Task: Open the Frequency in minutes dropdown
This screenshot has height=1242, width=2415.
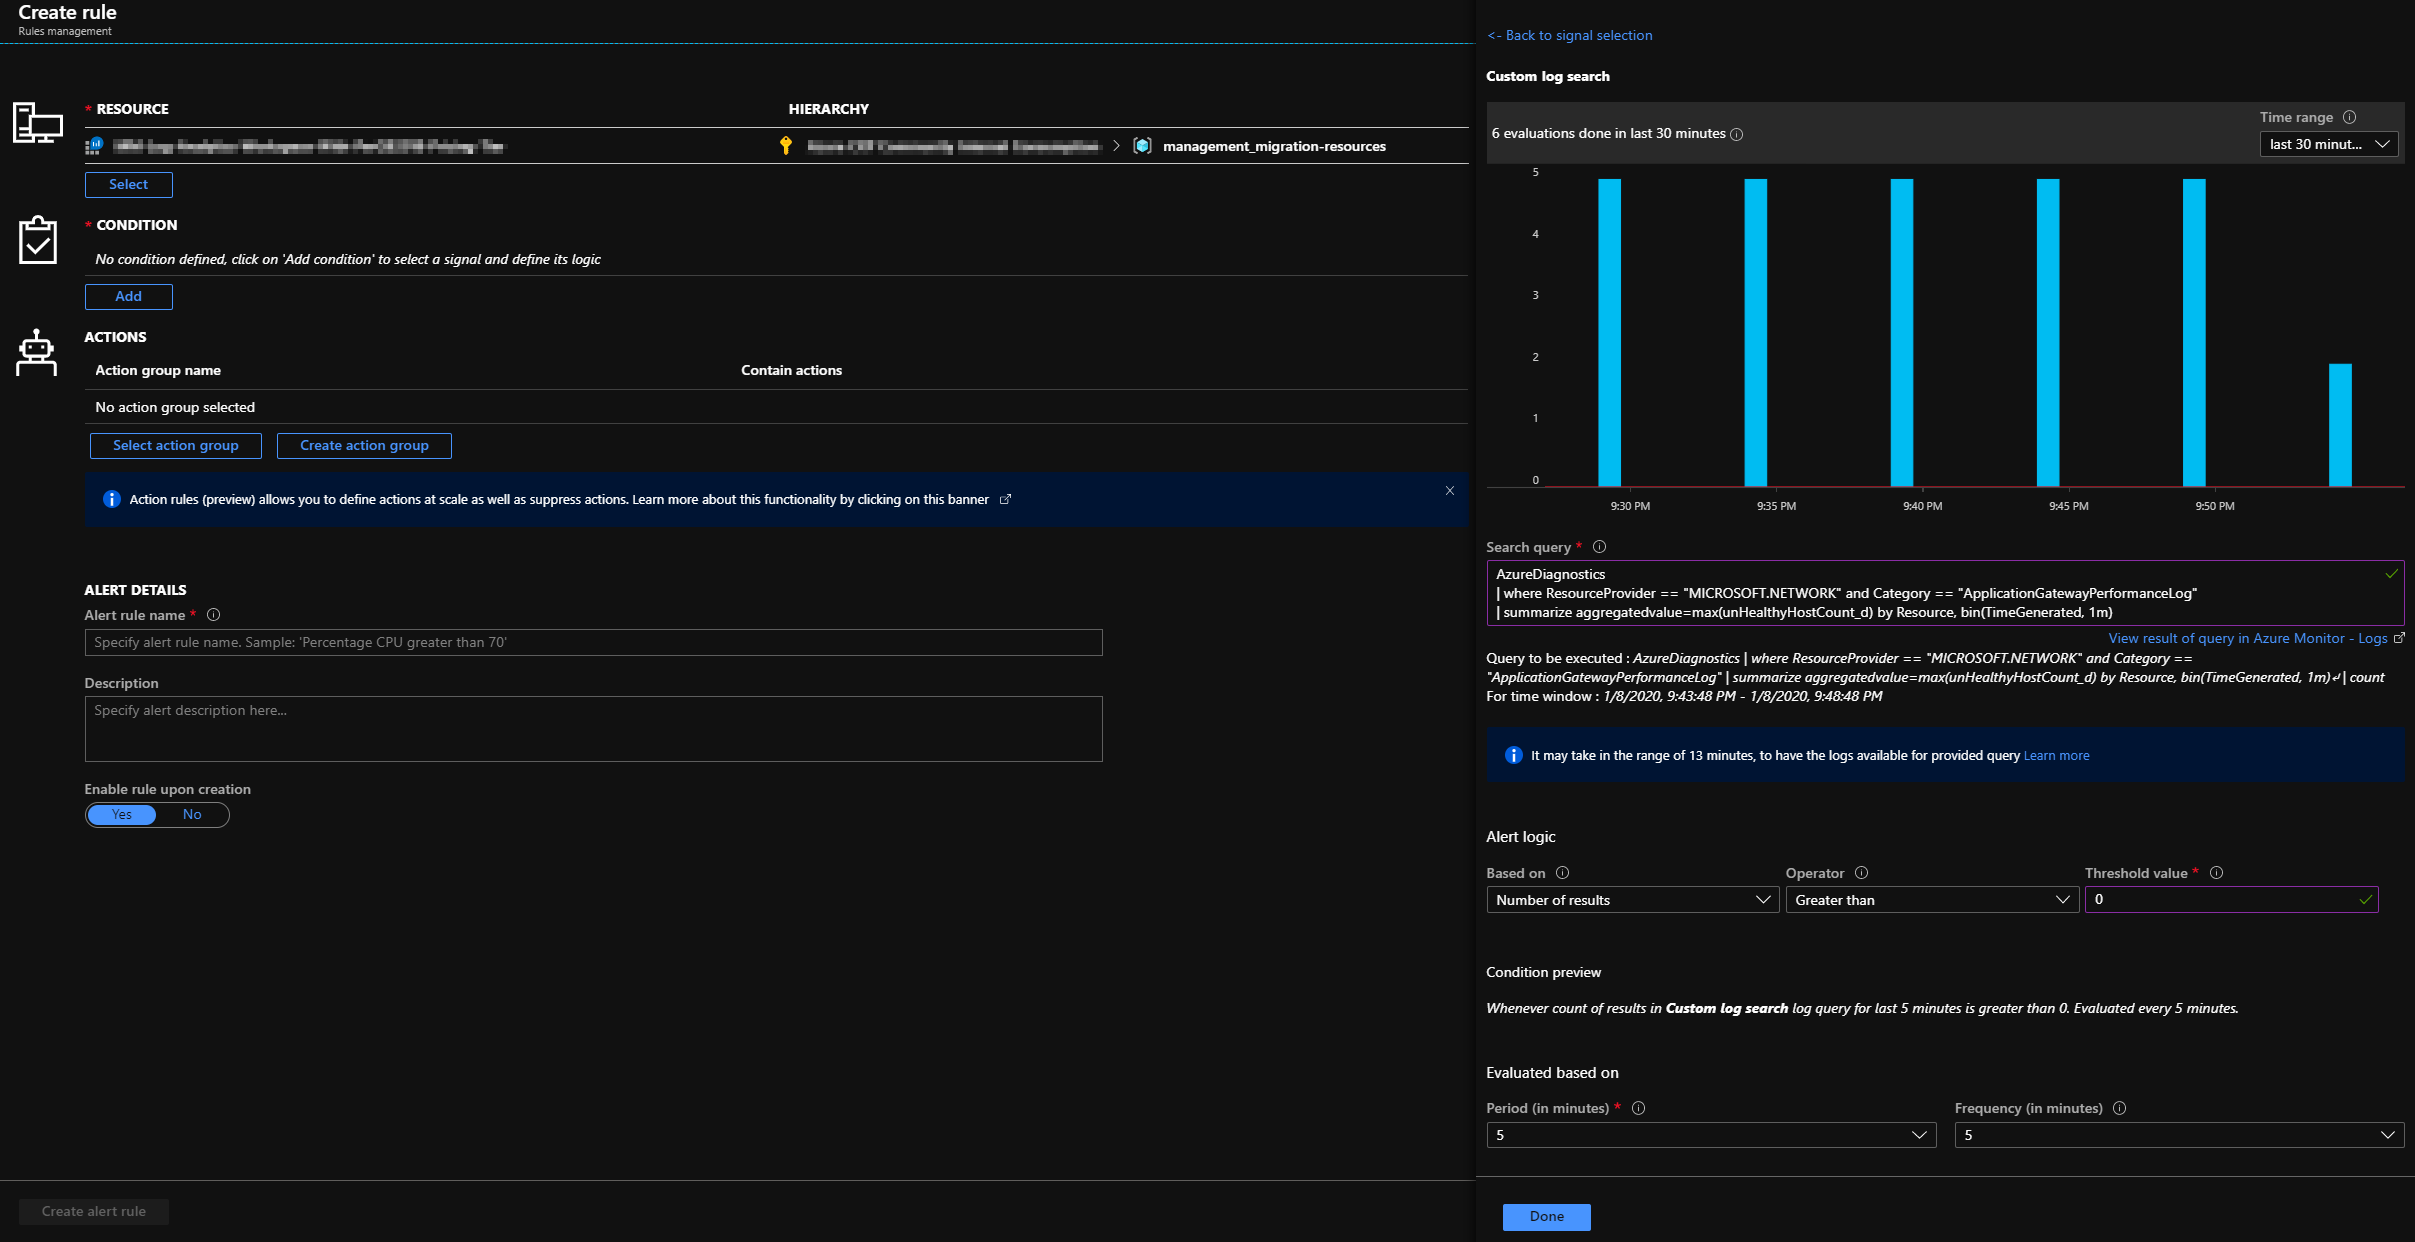Action: pyautogui.click(x=2179, y=1135)
